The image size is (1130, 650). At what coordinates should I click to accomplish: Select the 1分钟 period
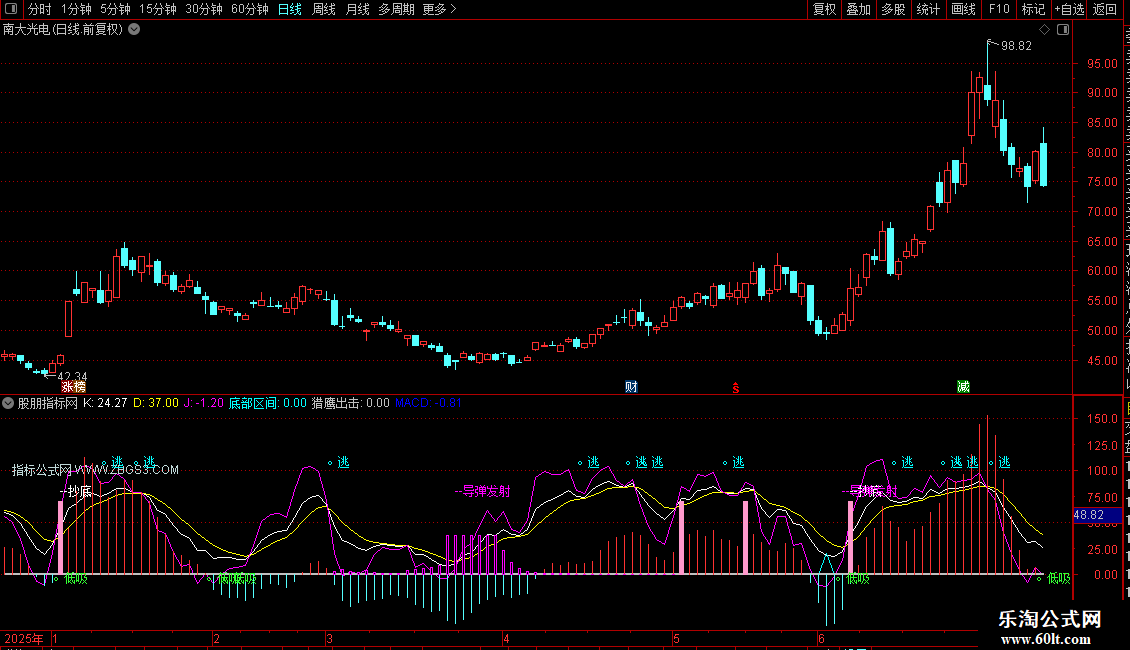pos(76,9)
